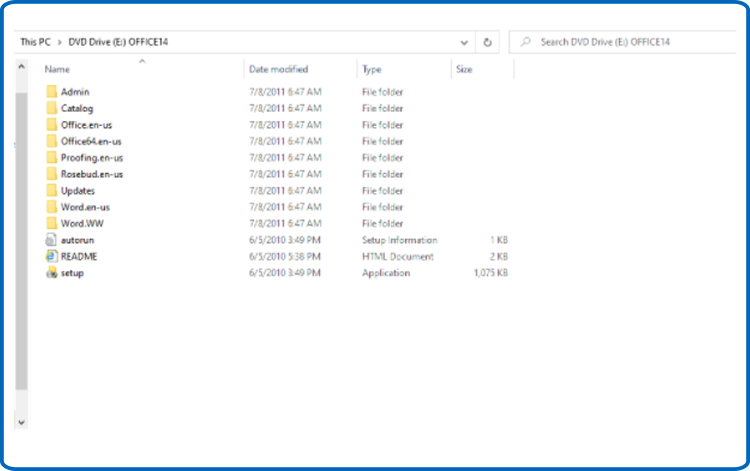
Task: Click the scrollbar up arrow
Action: tap(22, 67)
